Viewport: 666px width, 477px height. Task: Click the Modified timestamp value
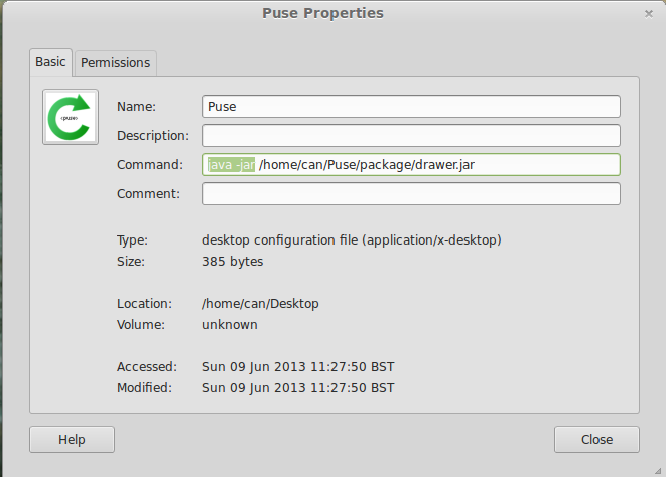[x=298, y=388]
